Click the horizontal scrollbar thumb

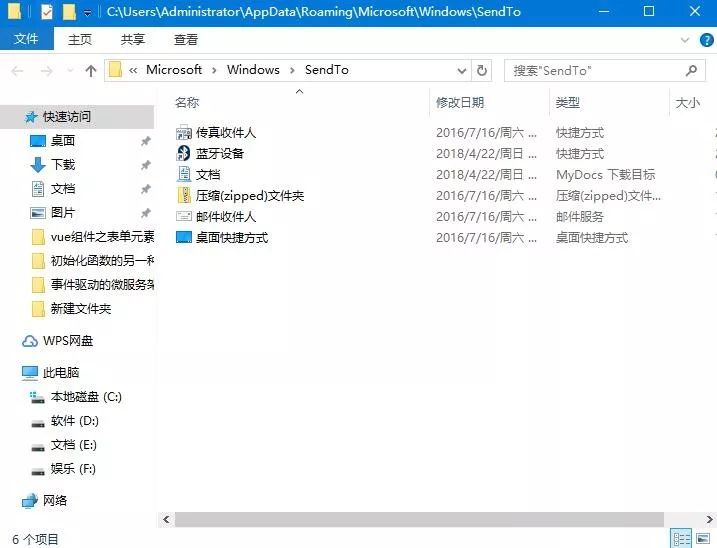(x=419, y=519)
